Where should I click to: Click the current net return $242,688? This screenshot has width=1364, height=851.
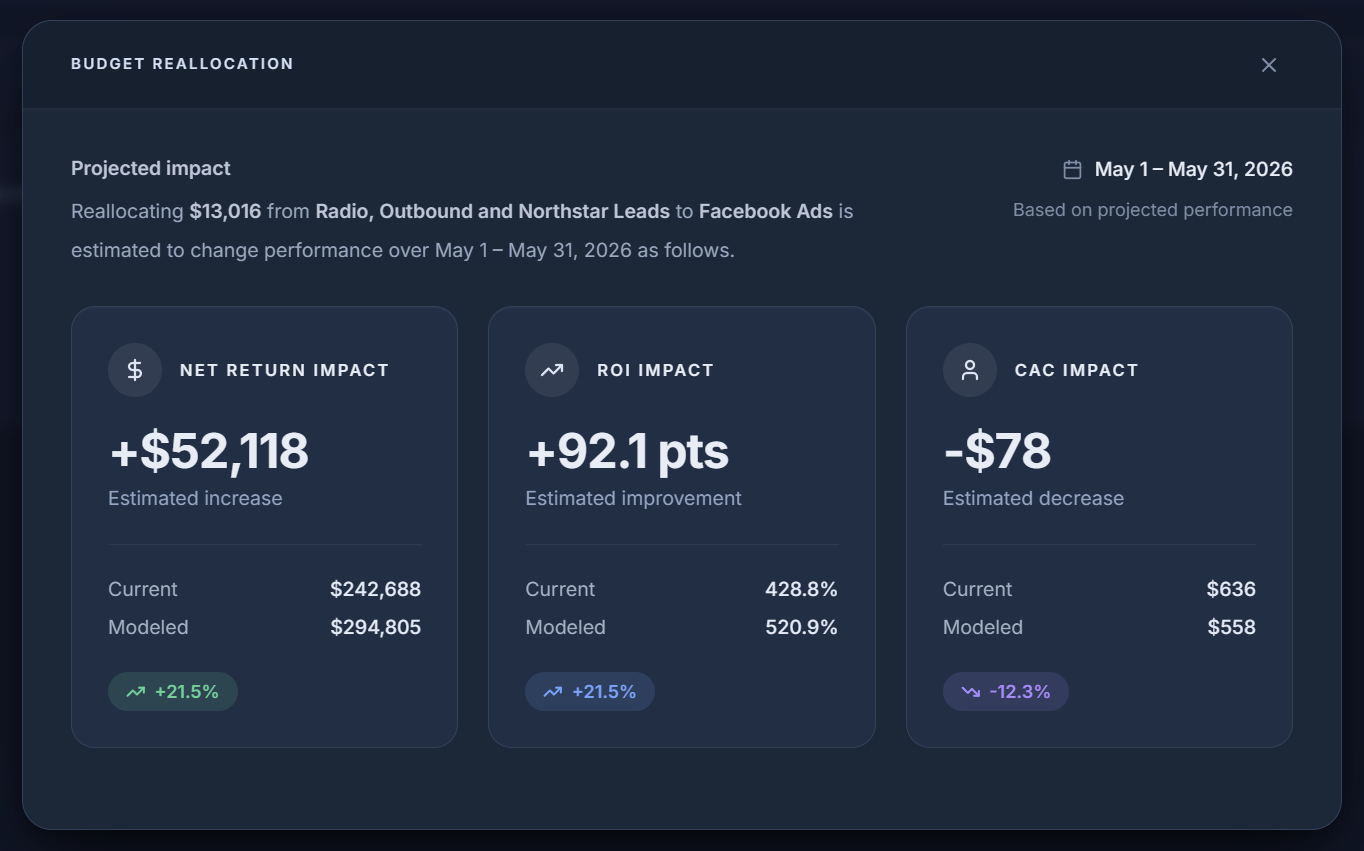tap(376, 589)
